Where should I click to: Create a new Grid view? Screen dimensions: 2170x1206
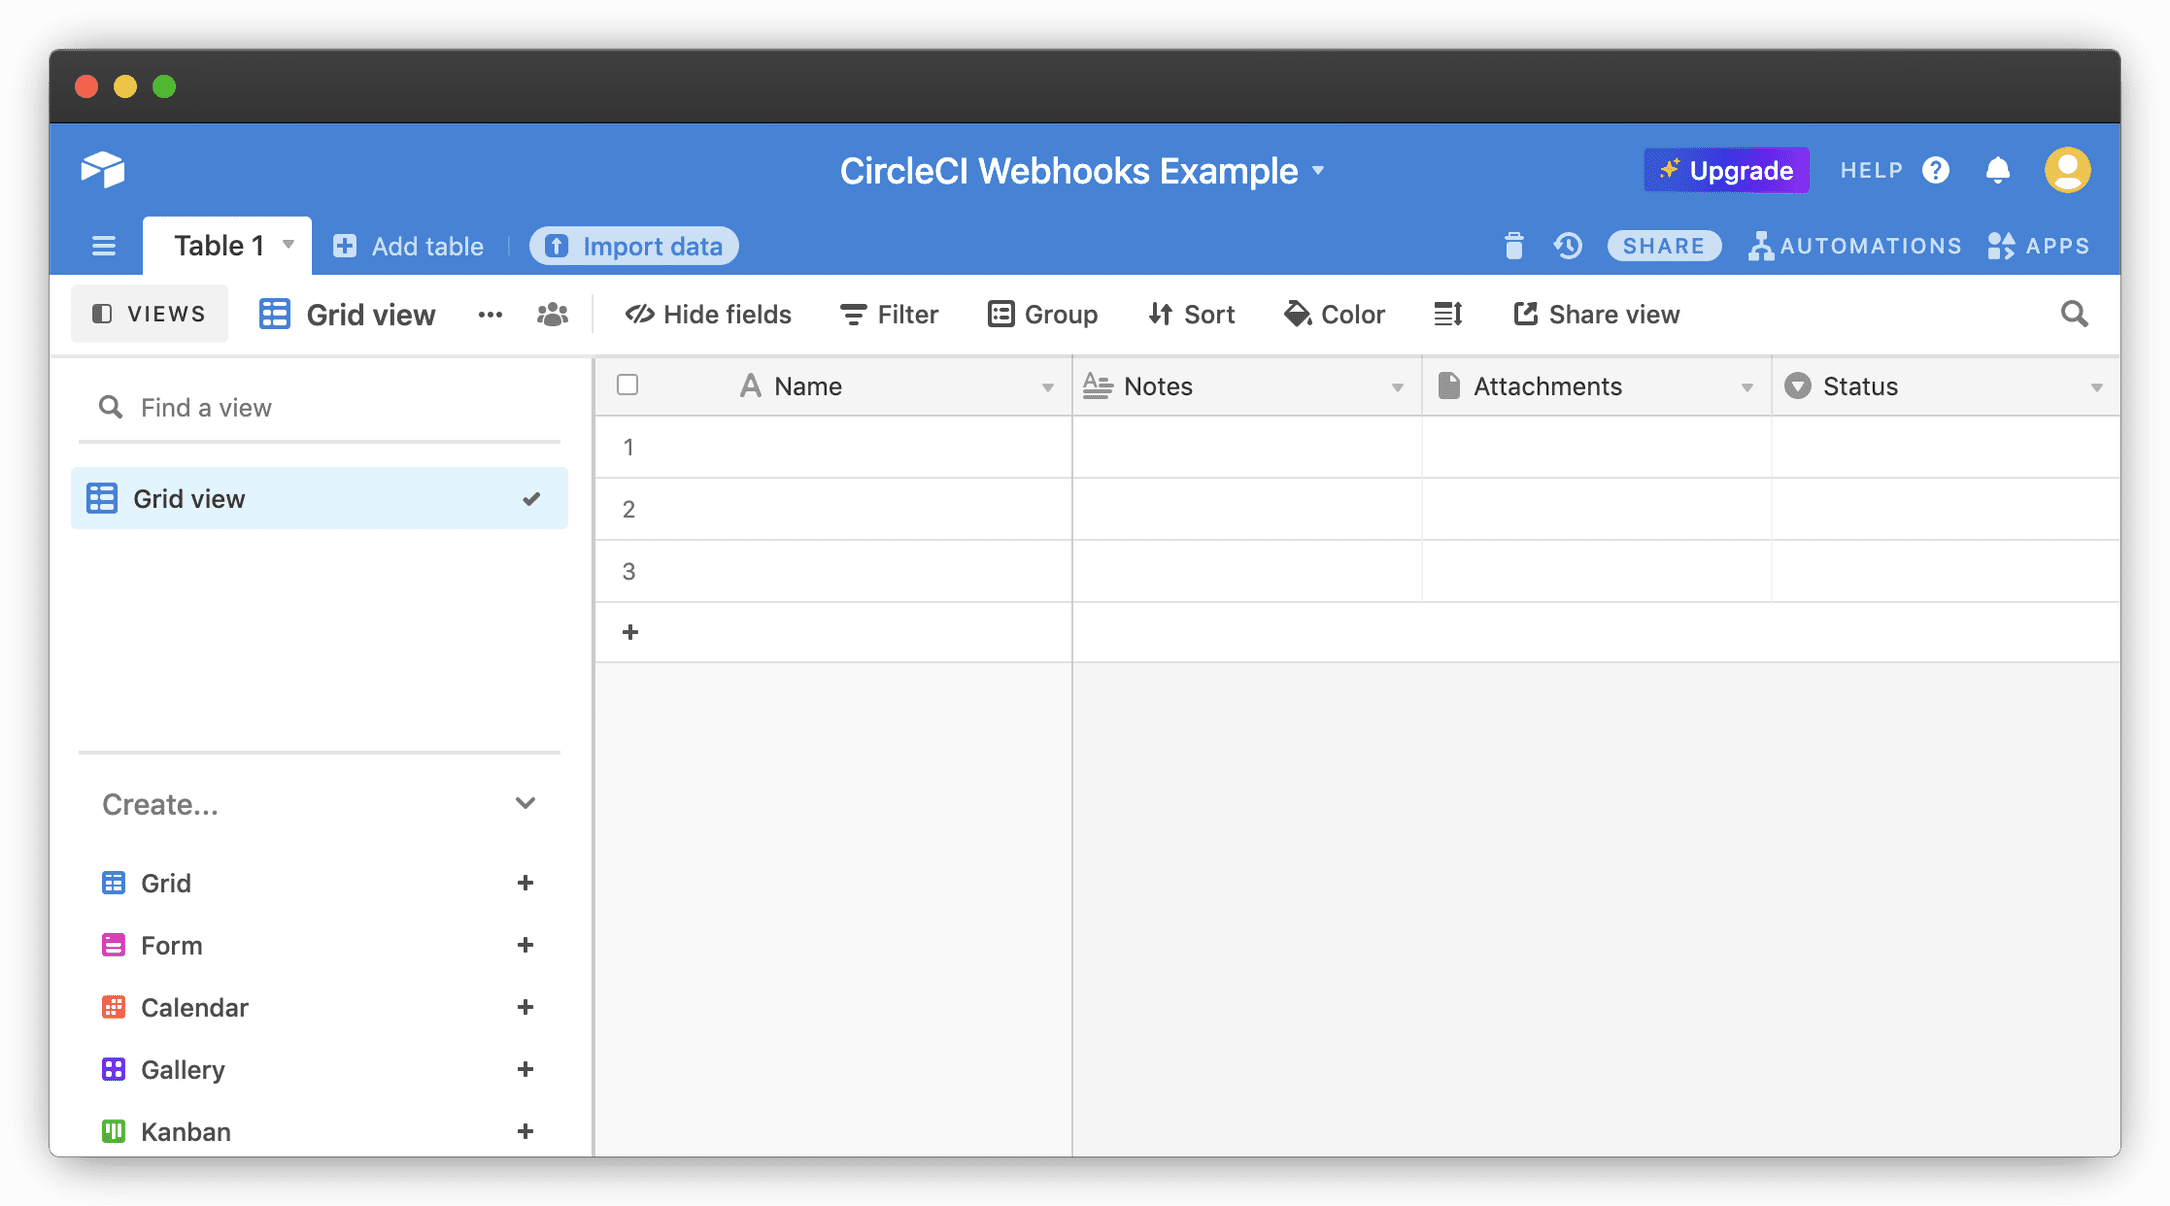coord(318,883)
